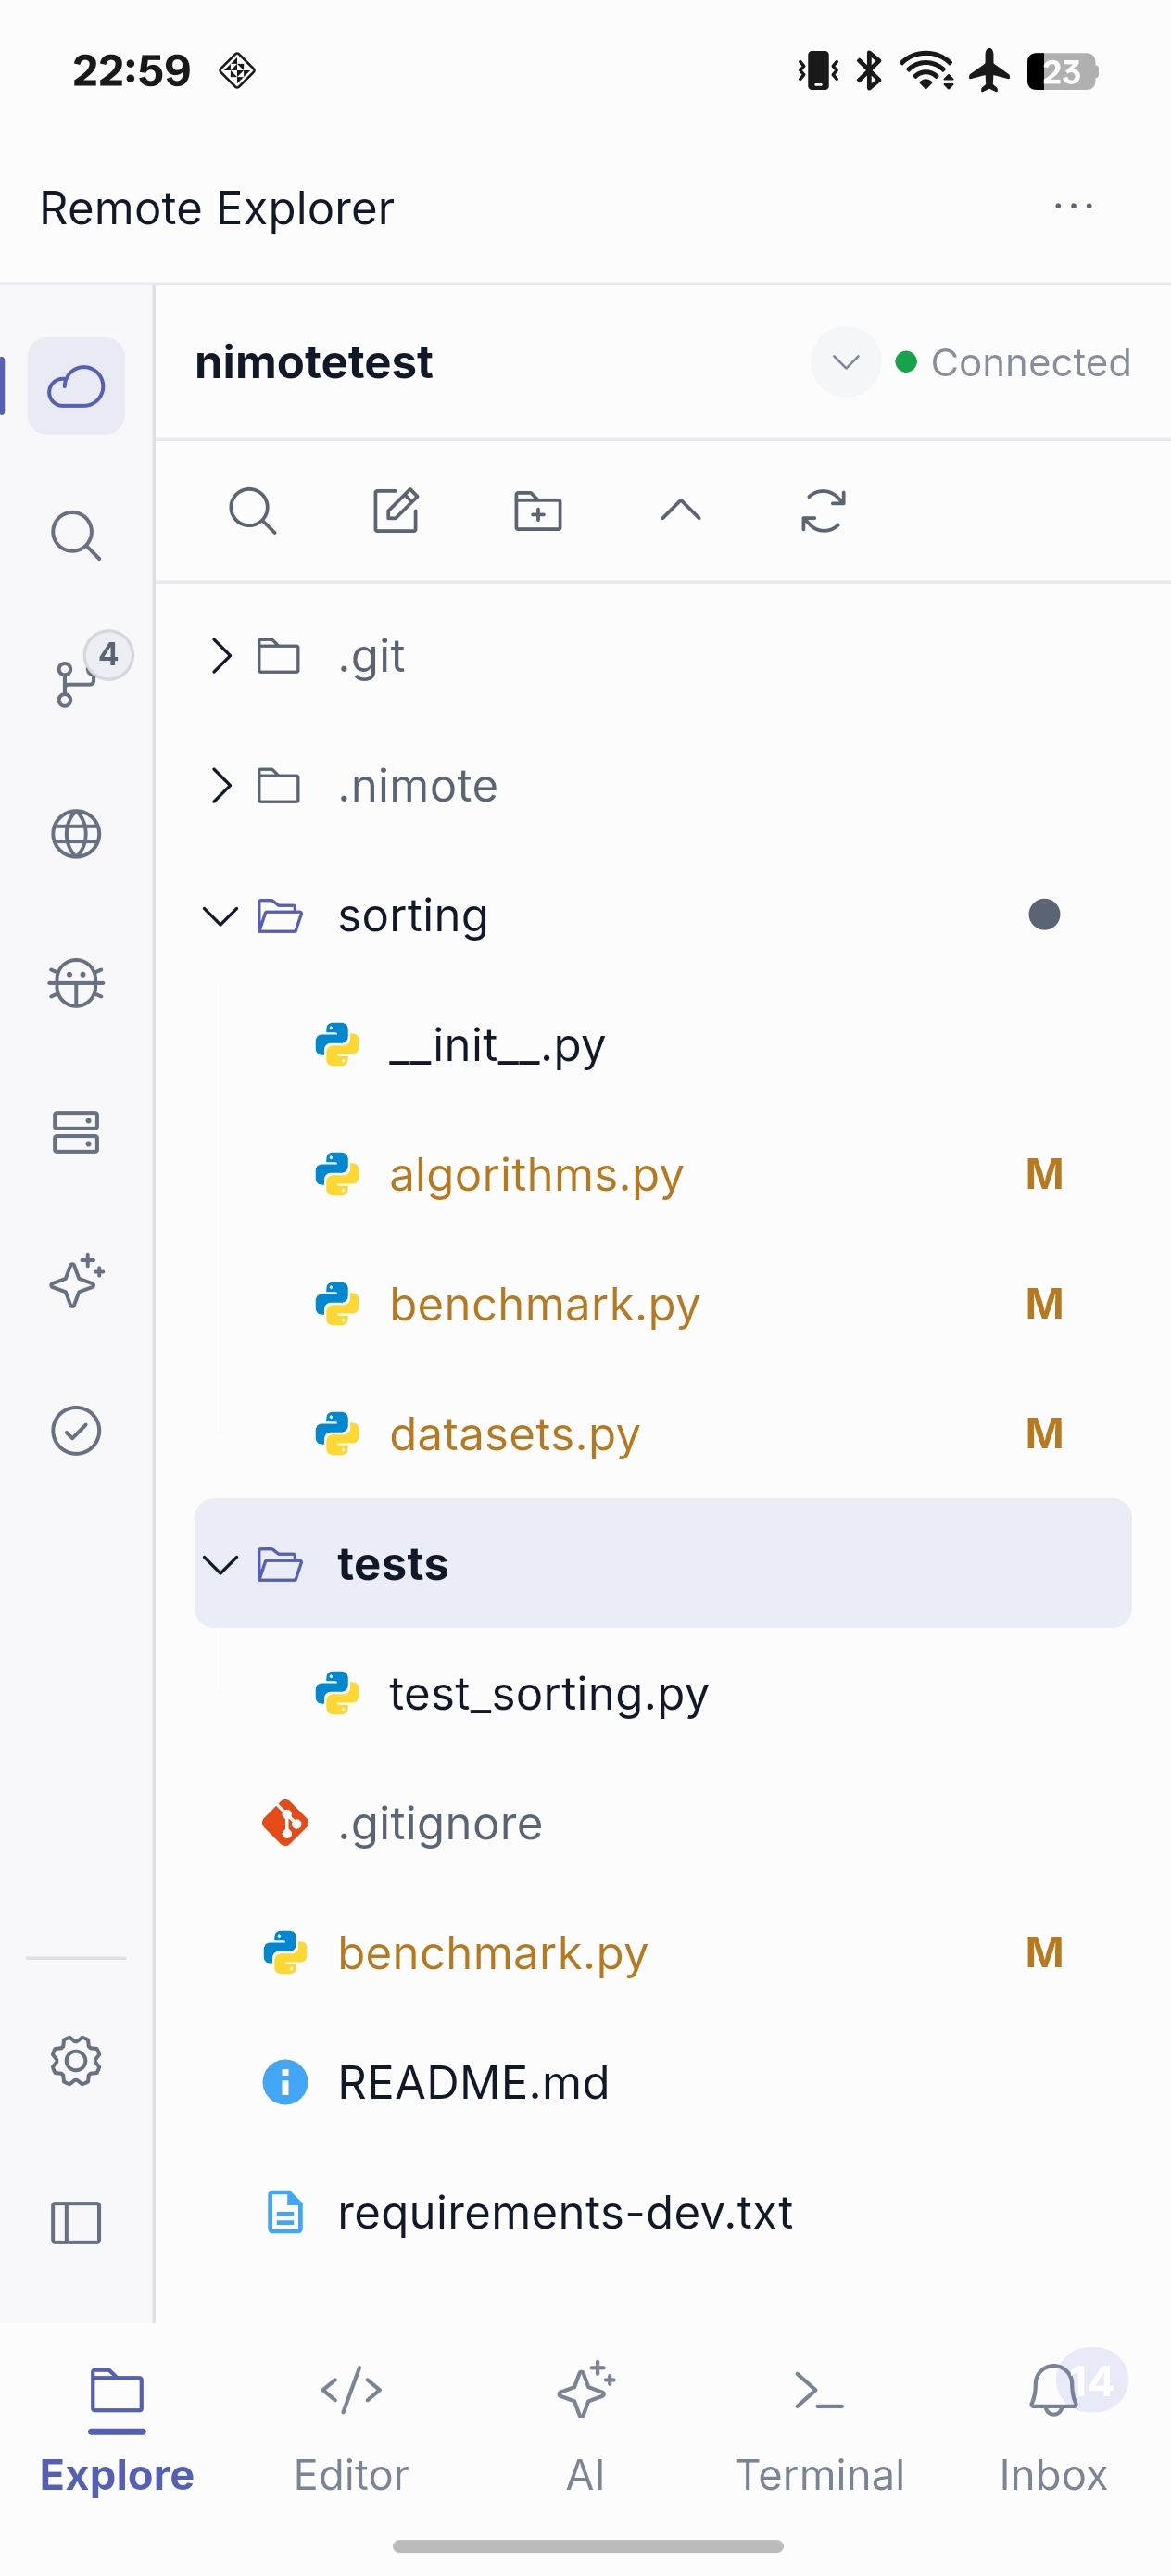Open the three-dot more options menu

tap(1073, 207)
